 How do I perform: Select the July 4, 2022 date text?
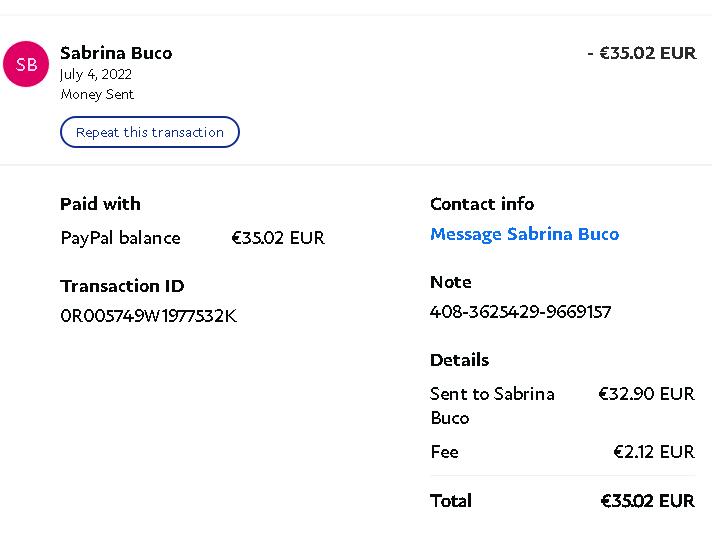tap(96, 74)
